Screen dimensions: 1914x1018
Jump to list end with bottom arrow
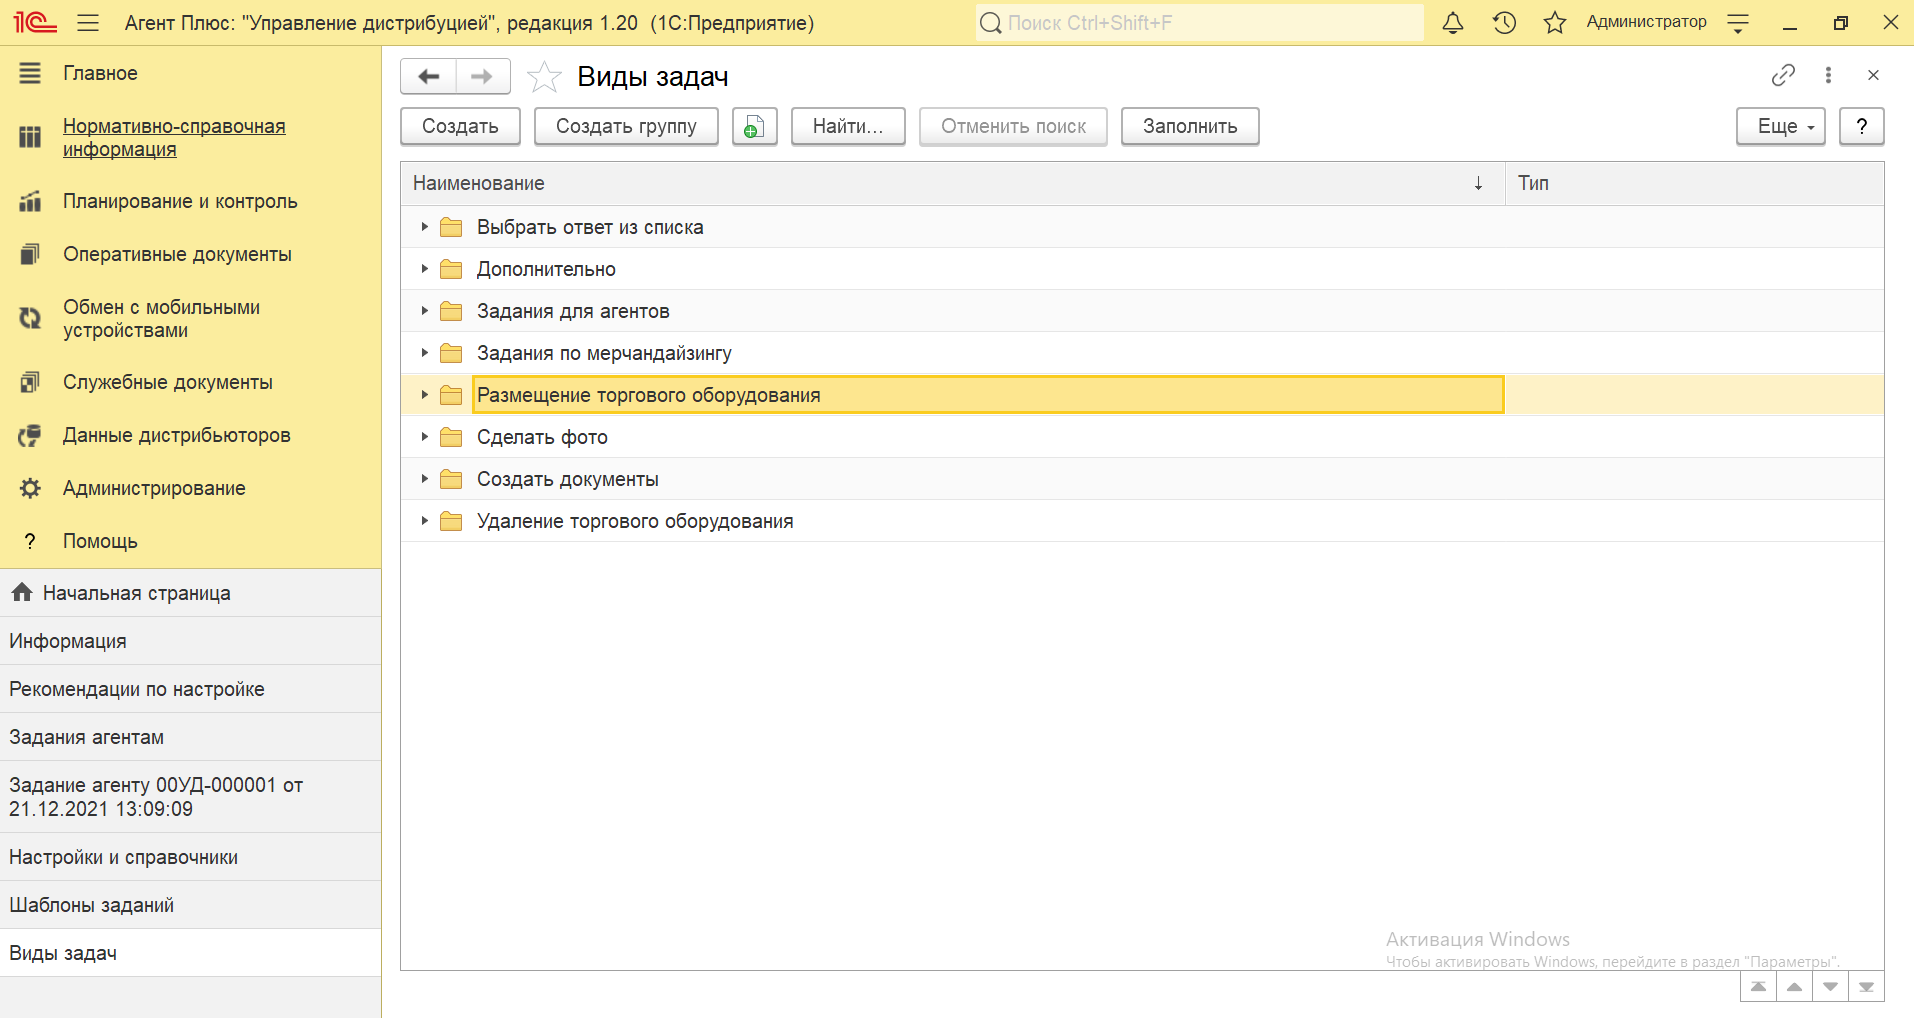[1866, 987]
